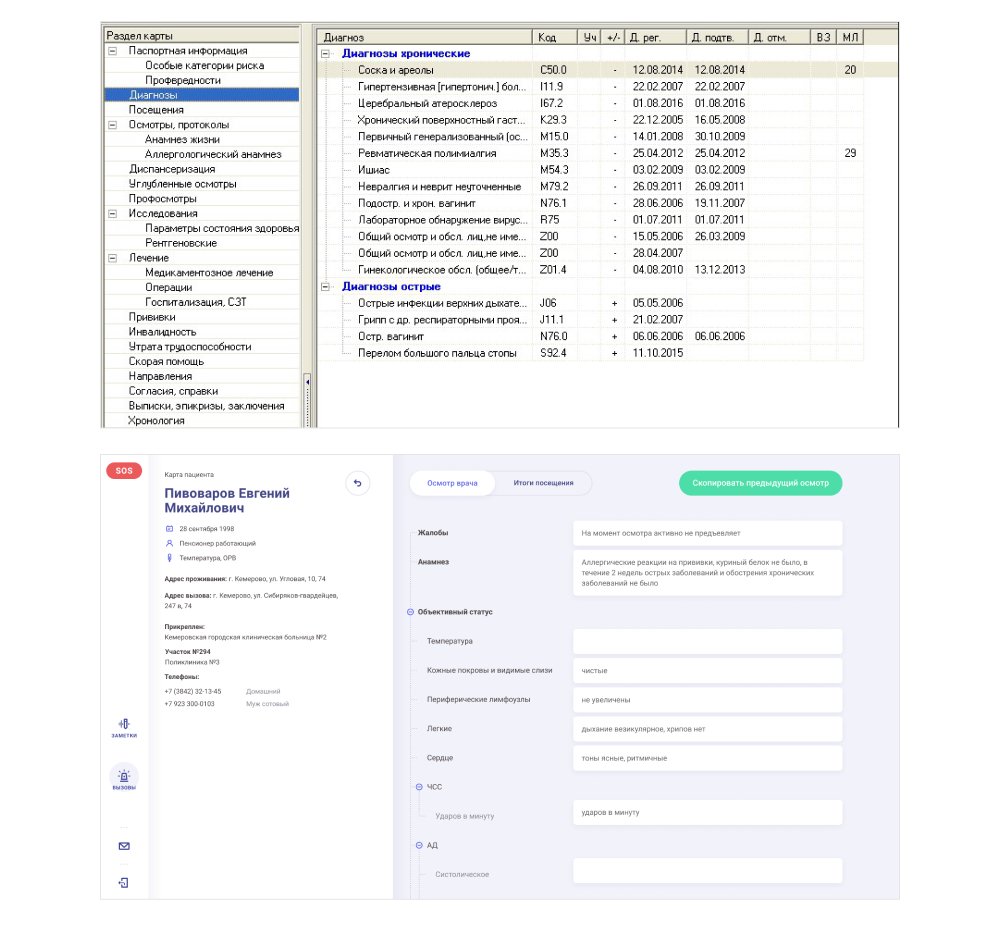Click the red SOS badge

tap(124, 471)
